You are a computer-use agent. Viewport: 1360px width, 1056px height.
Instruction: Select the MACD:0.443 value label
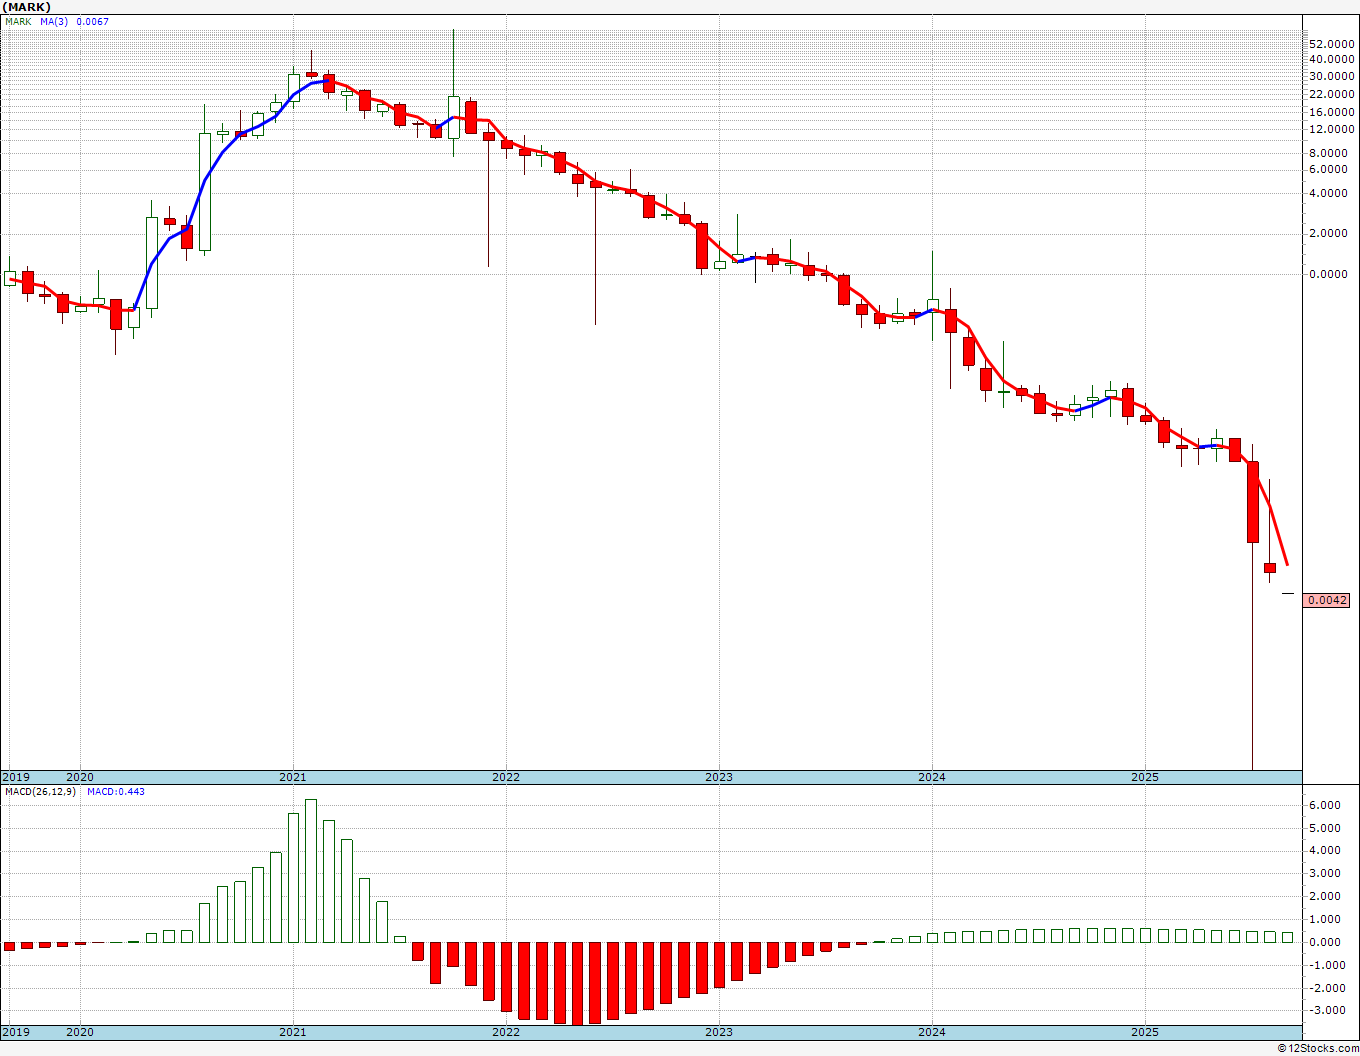pos(116,792)
